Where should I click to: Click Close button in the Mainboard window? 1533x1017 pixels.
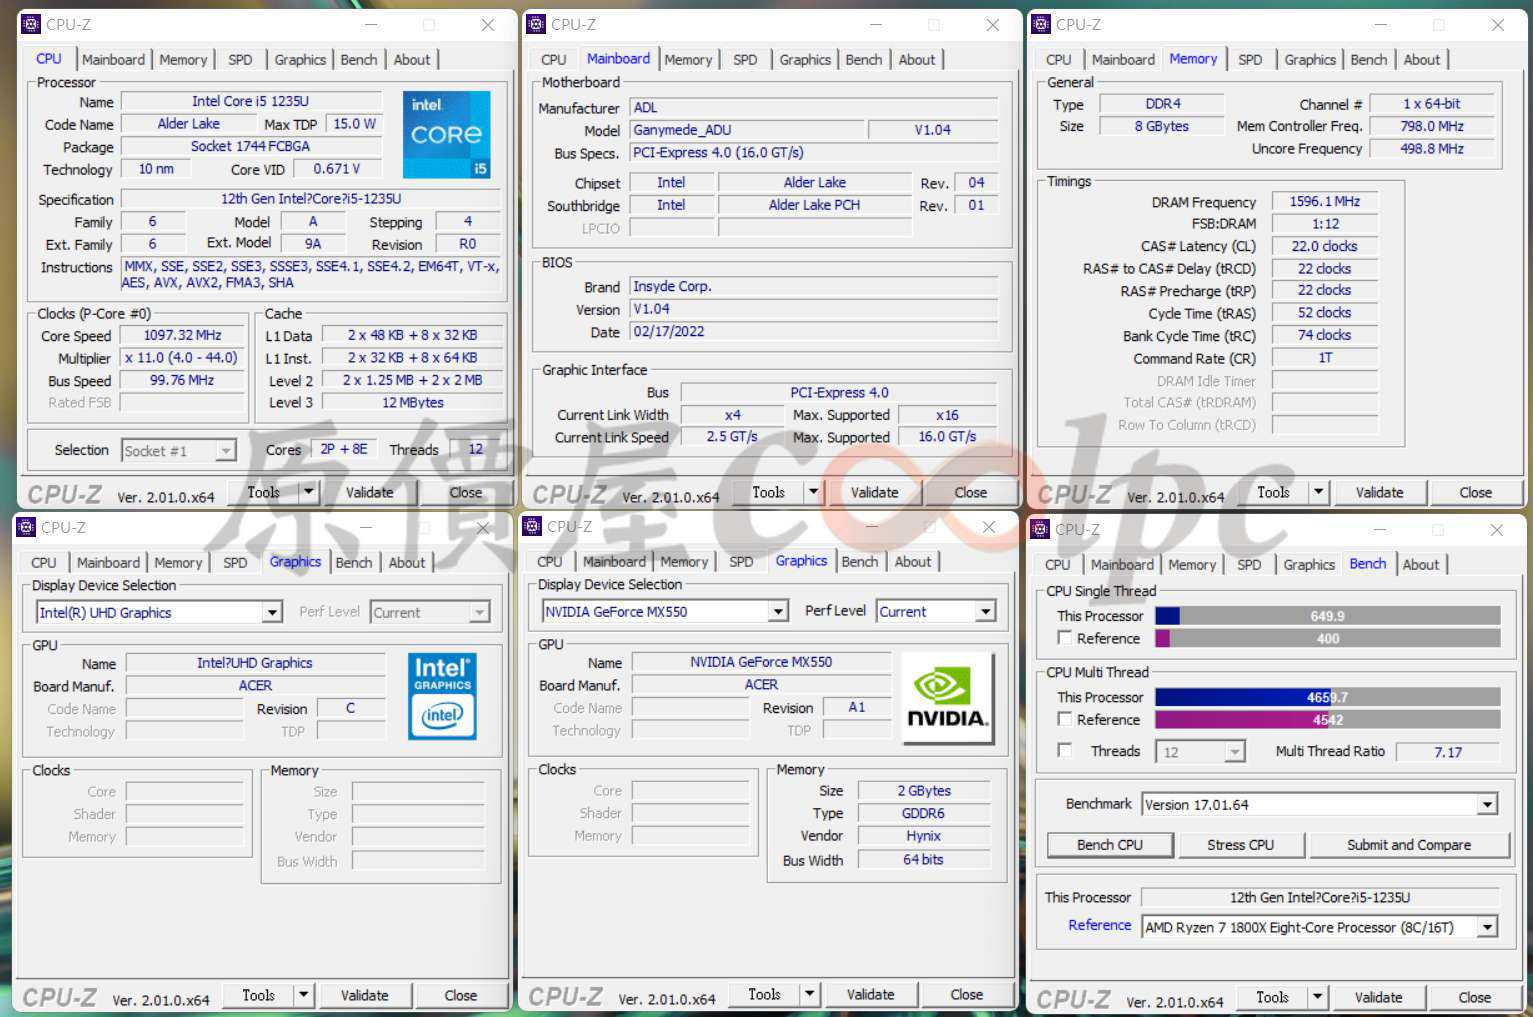point(970,492)
